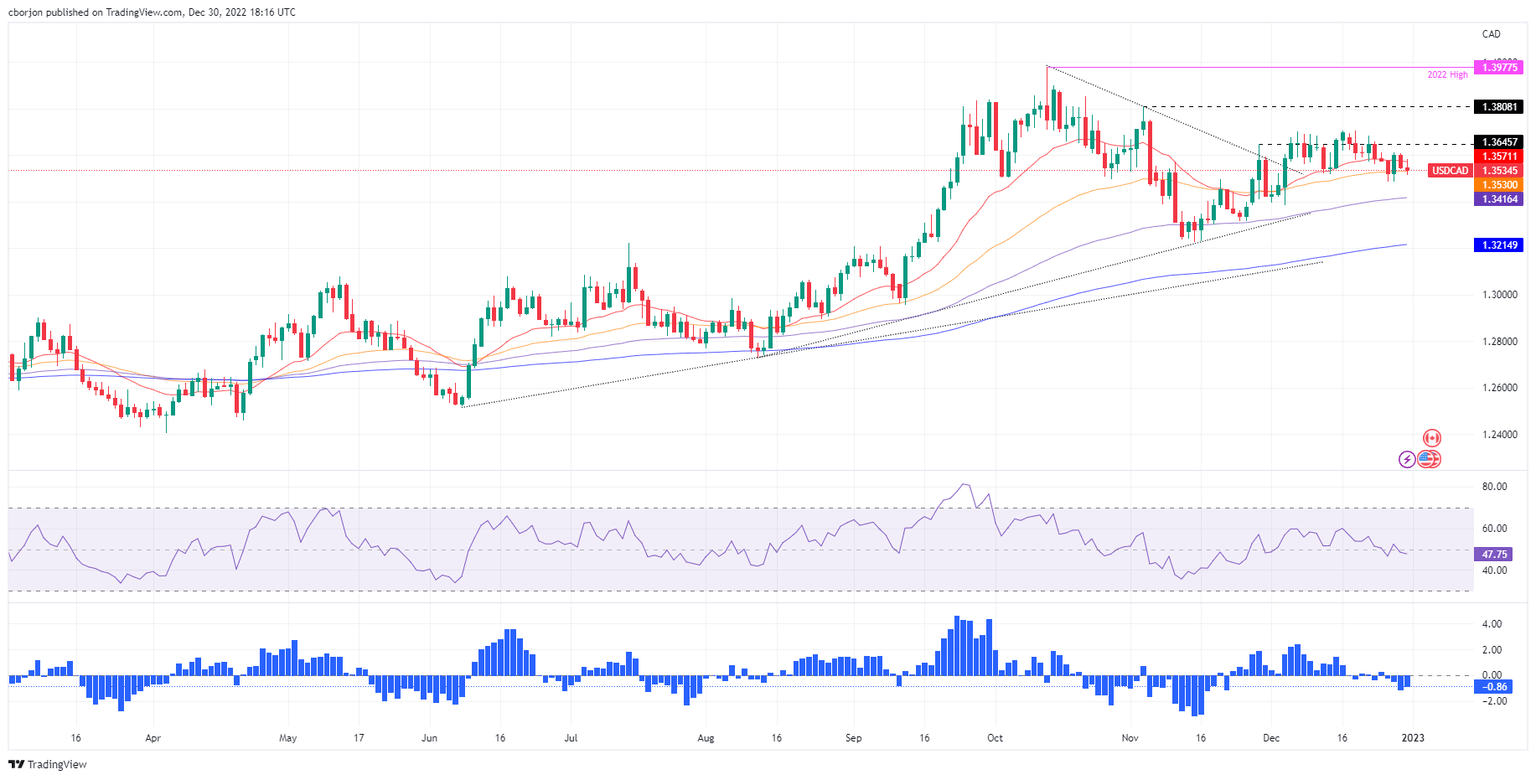
Task: Select the USDCAD symbol price tag
Action: click(x=1450, y=171)
